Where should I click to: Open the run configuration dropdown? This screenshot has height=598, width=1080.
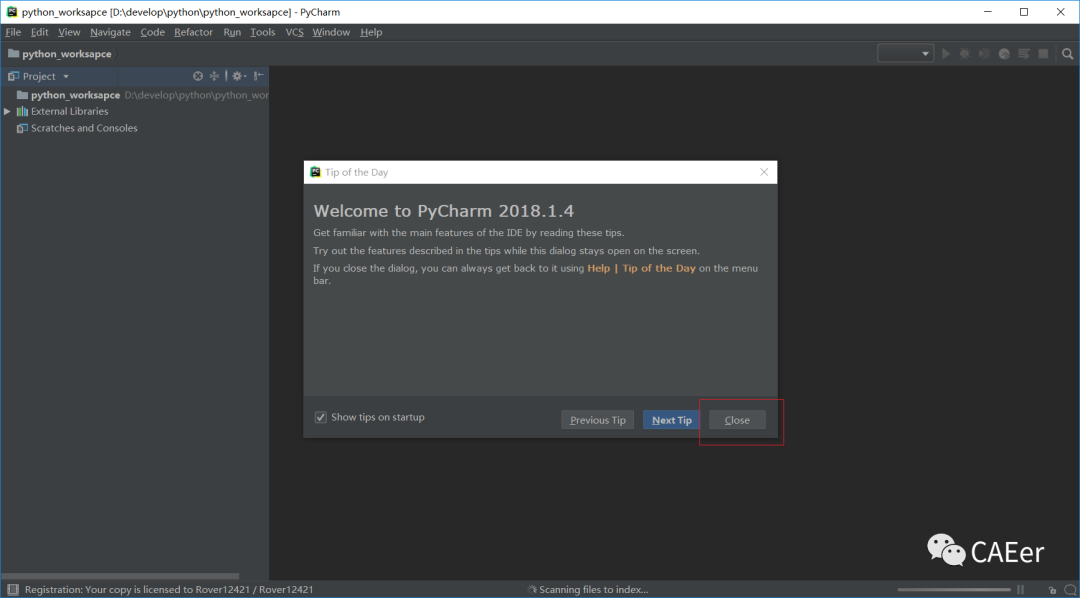905,54
